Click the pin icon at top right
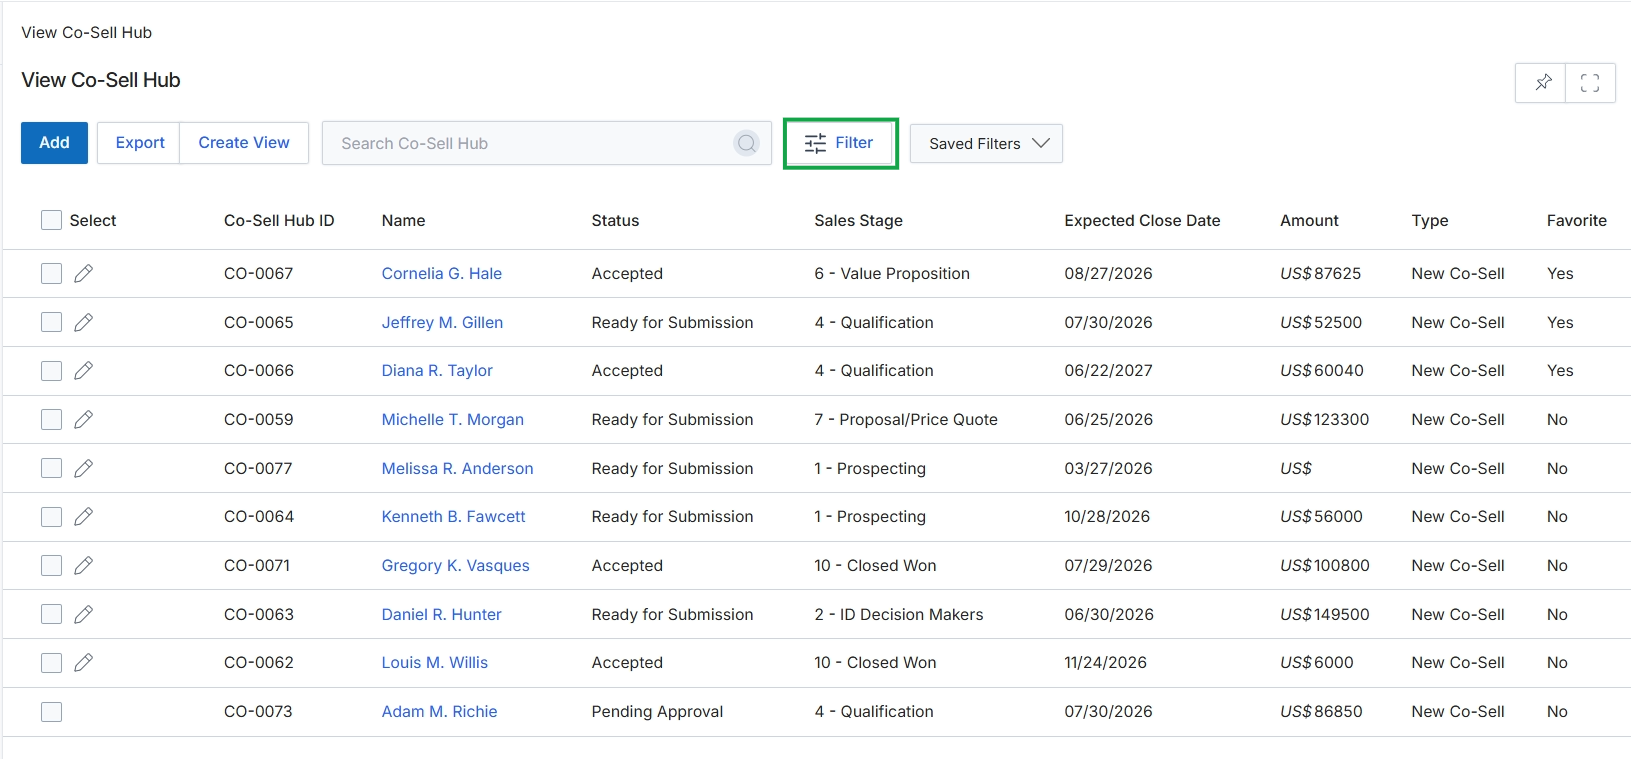The width and height of the screenshot is (1631, 759). tap(1543, 83)
